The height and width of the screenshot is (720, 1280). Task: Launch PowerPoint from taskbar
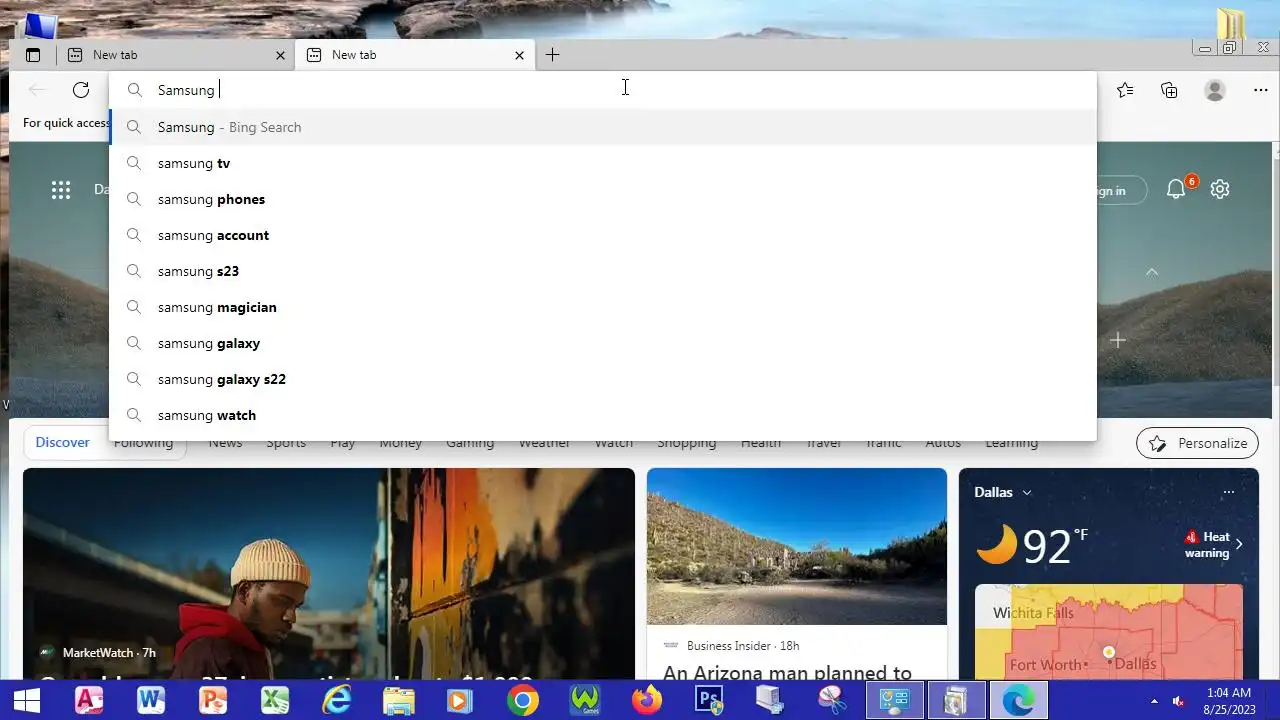(x=213, y=701)
